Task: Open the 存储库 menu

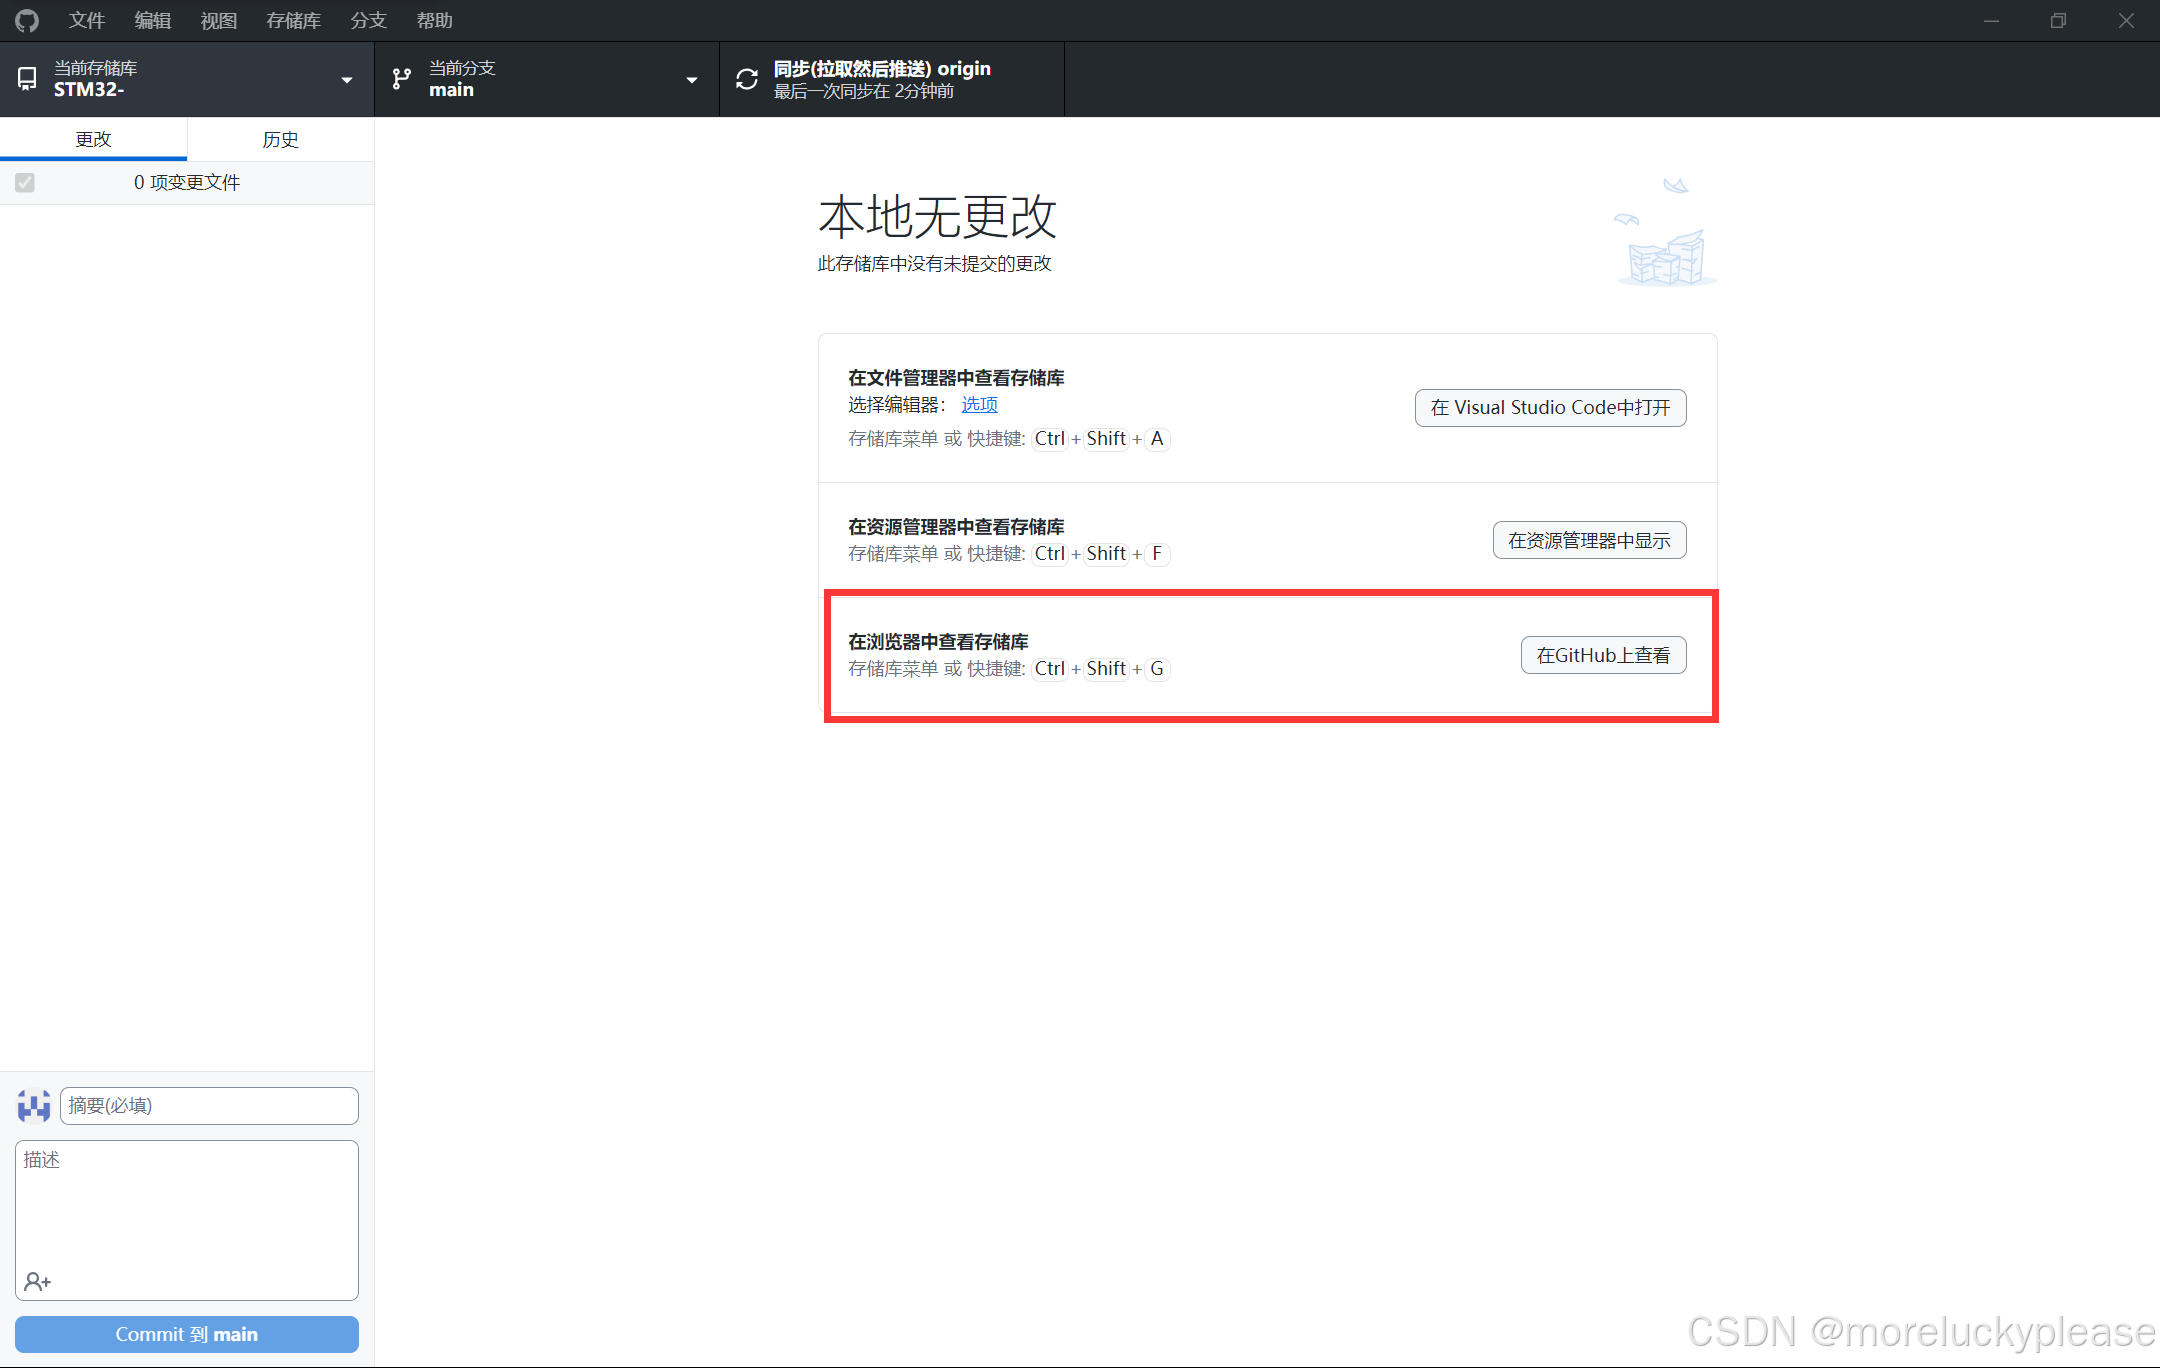Action: click(x=293, y=20)
